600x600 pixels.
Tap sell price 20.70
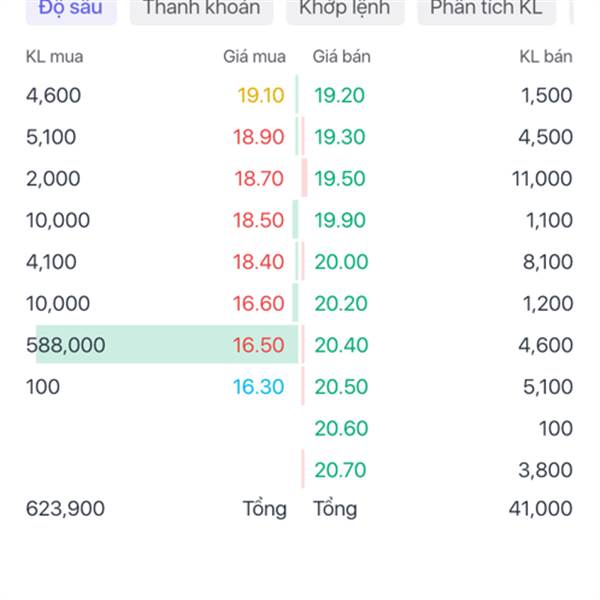(x=340, y=470)
